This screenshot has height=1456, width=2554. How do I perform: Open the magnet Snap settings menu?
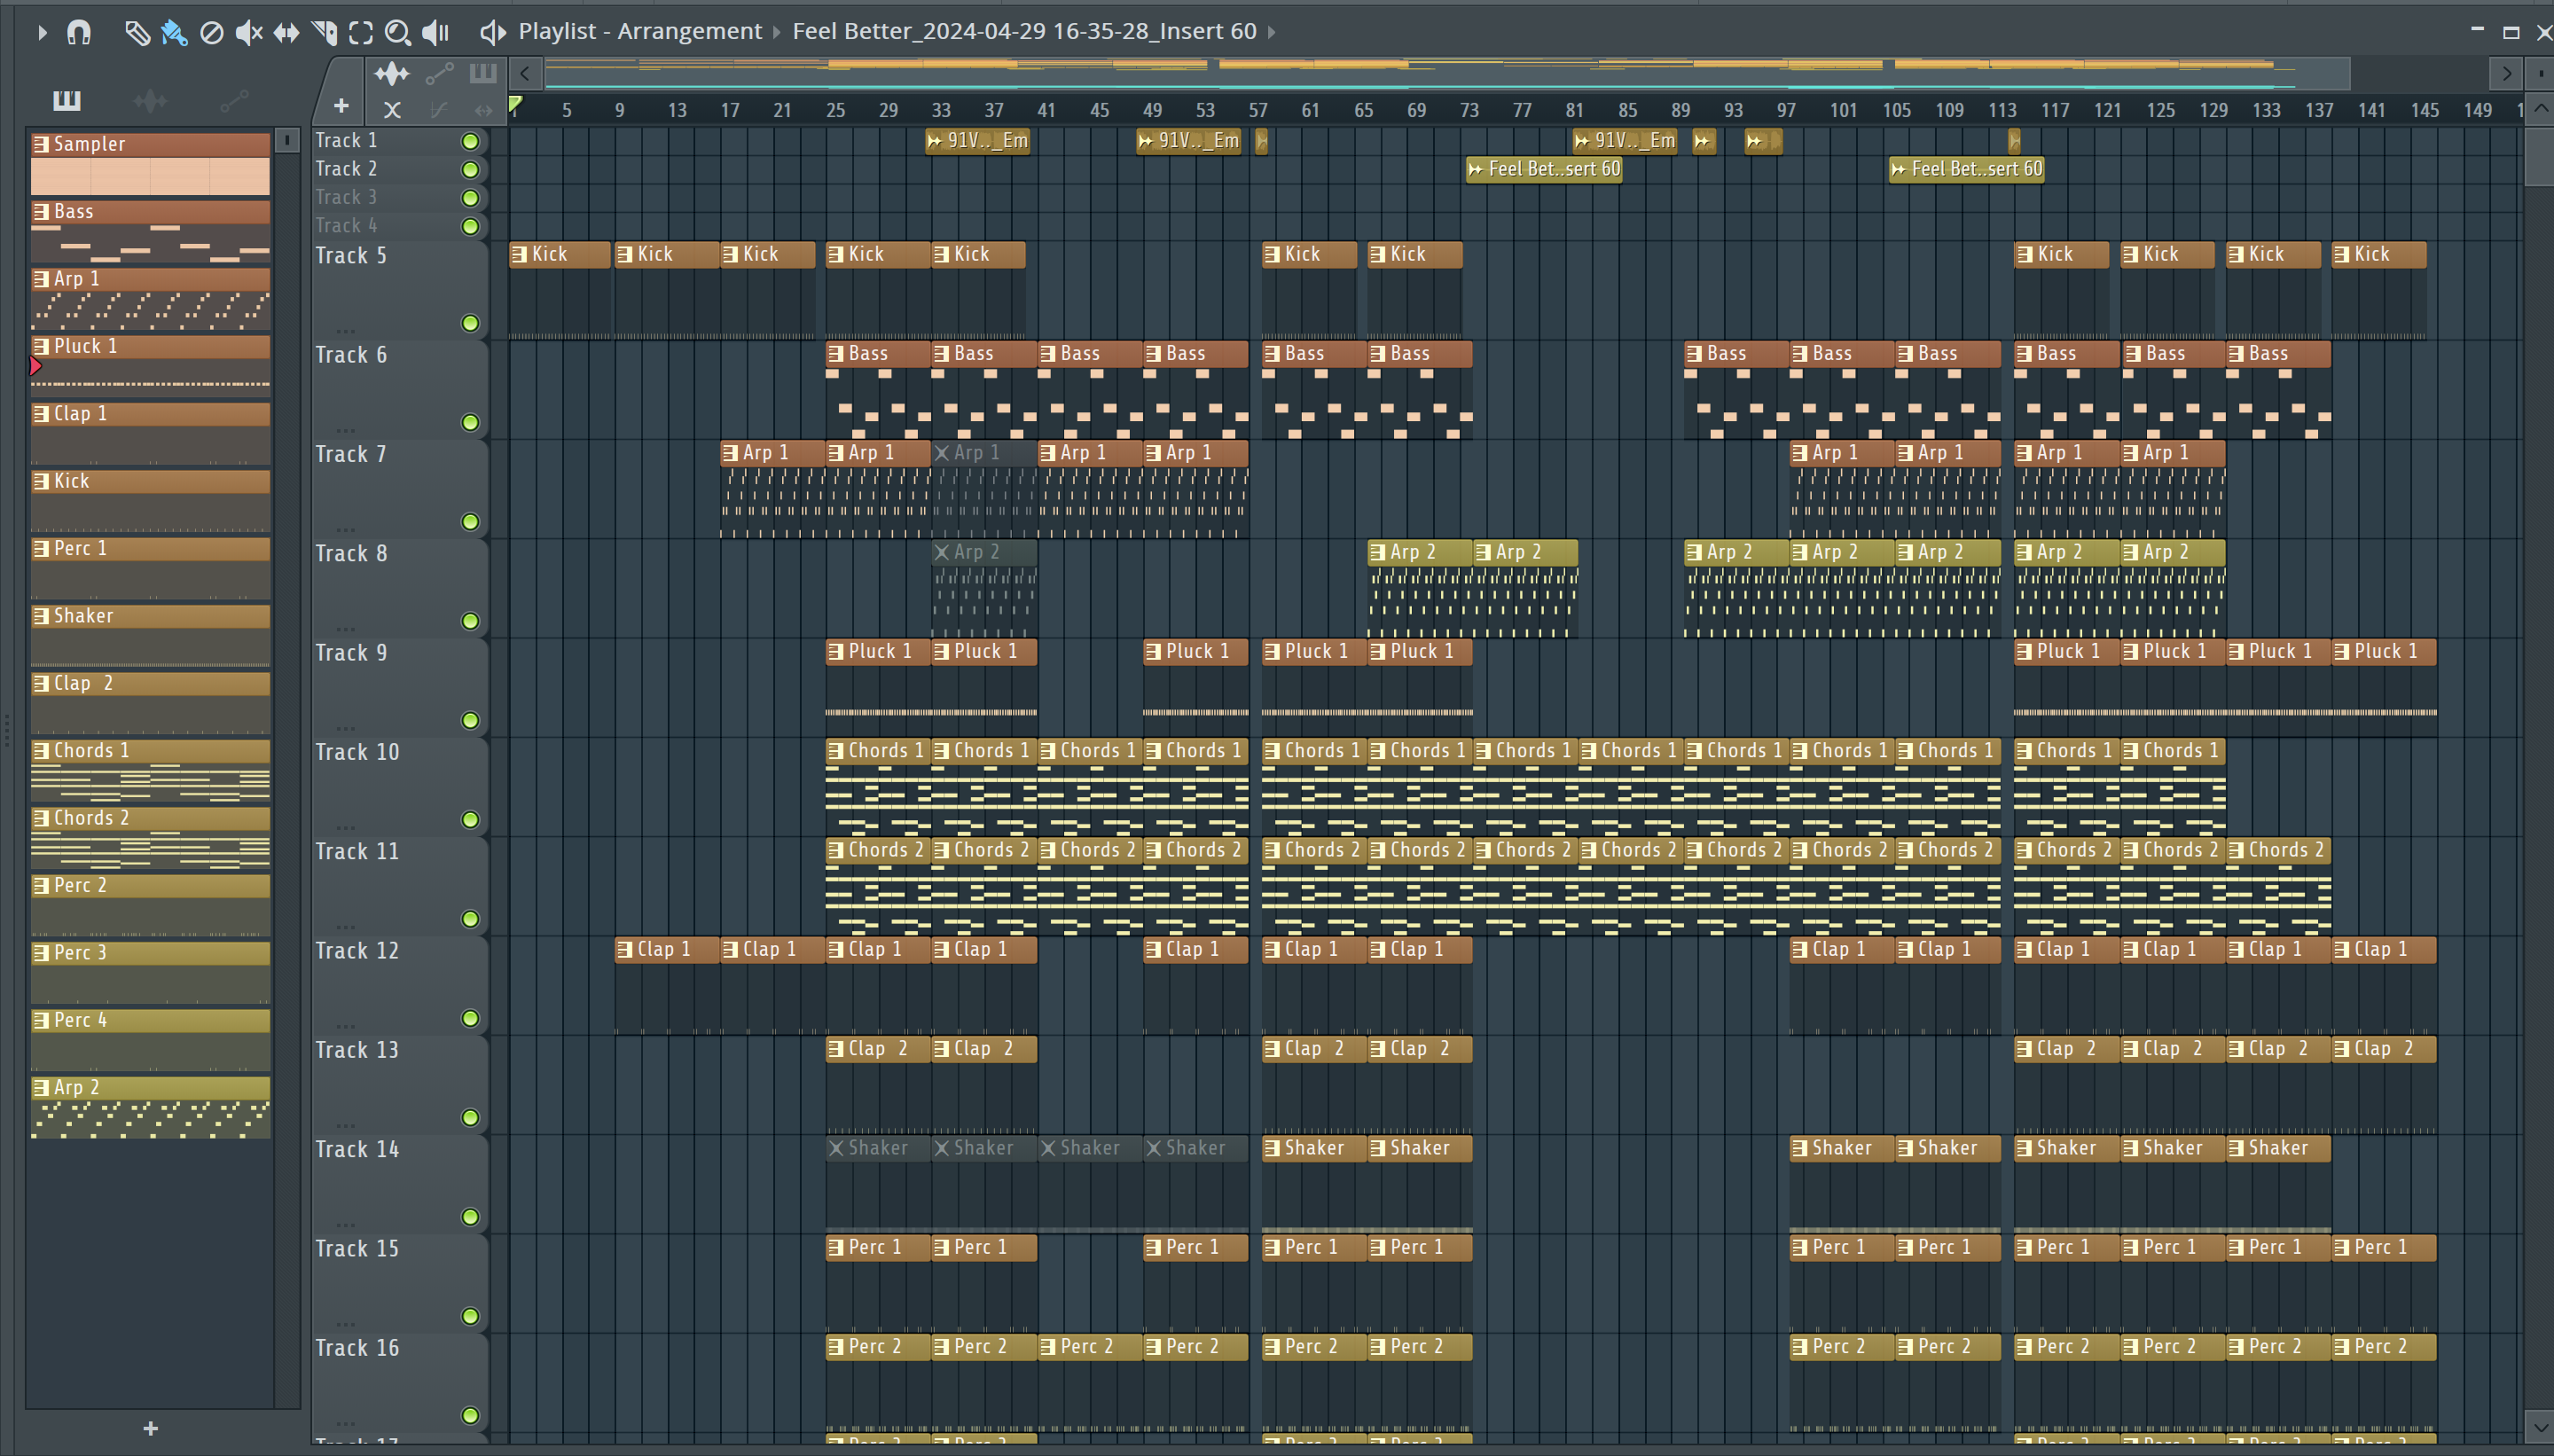pyautogui.click(x=79, y=33)
